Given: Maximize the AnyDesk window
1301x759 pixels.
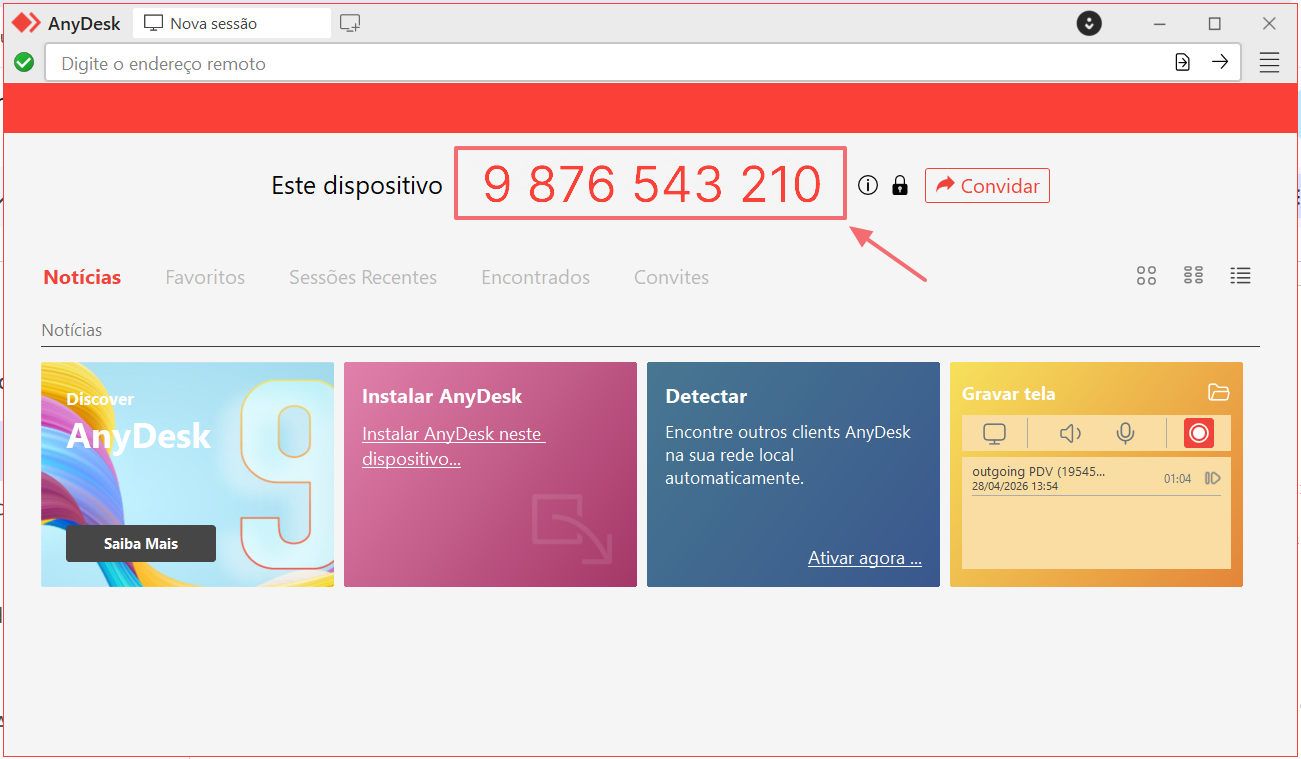Looking at the screenshot, I should pyautogui.click(x=1214, y=23).
